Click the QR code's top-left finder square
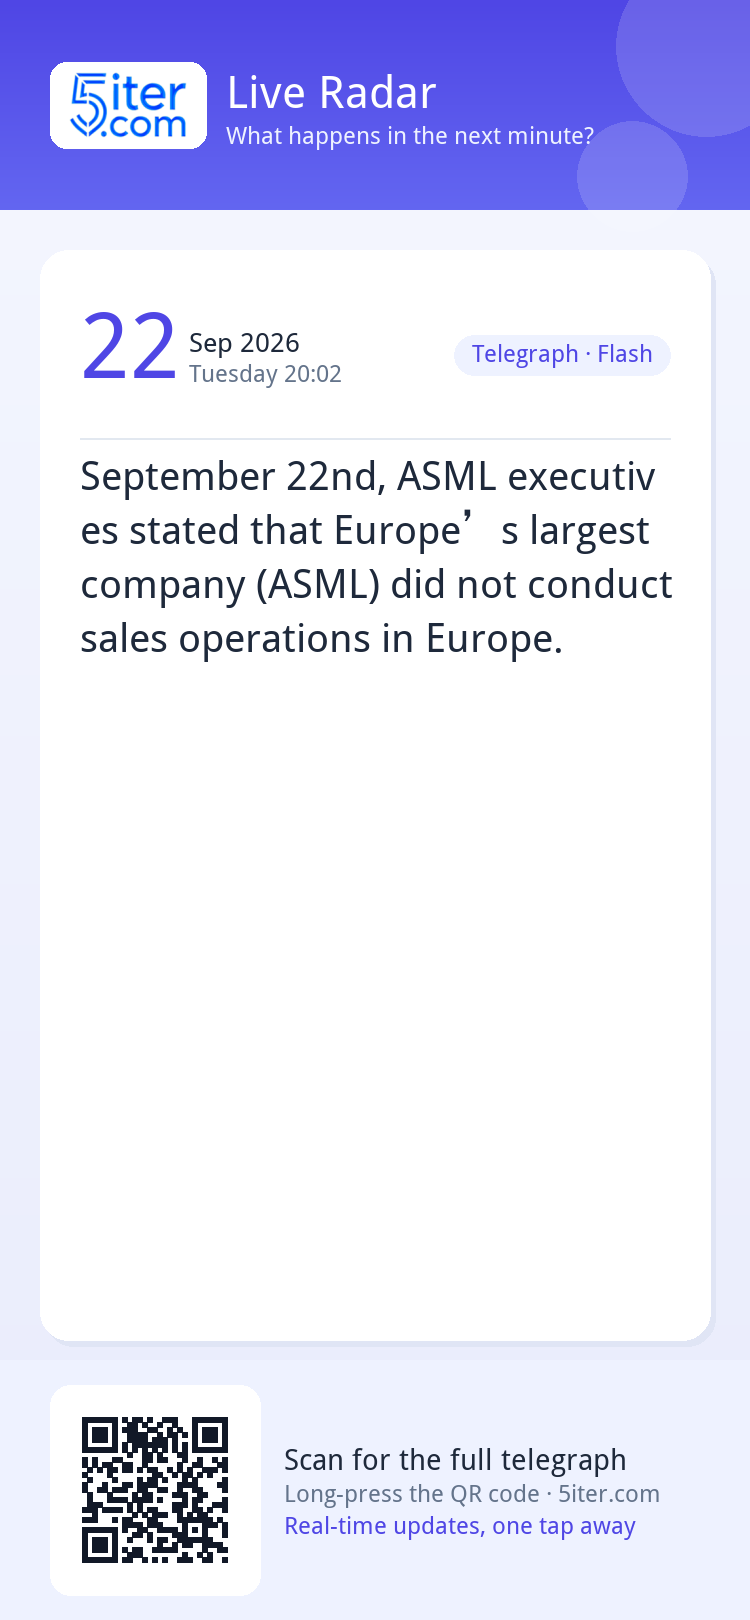 pos(100,1435)
